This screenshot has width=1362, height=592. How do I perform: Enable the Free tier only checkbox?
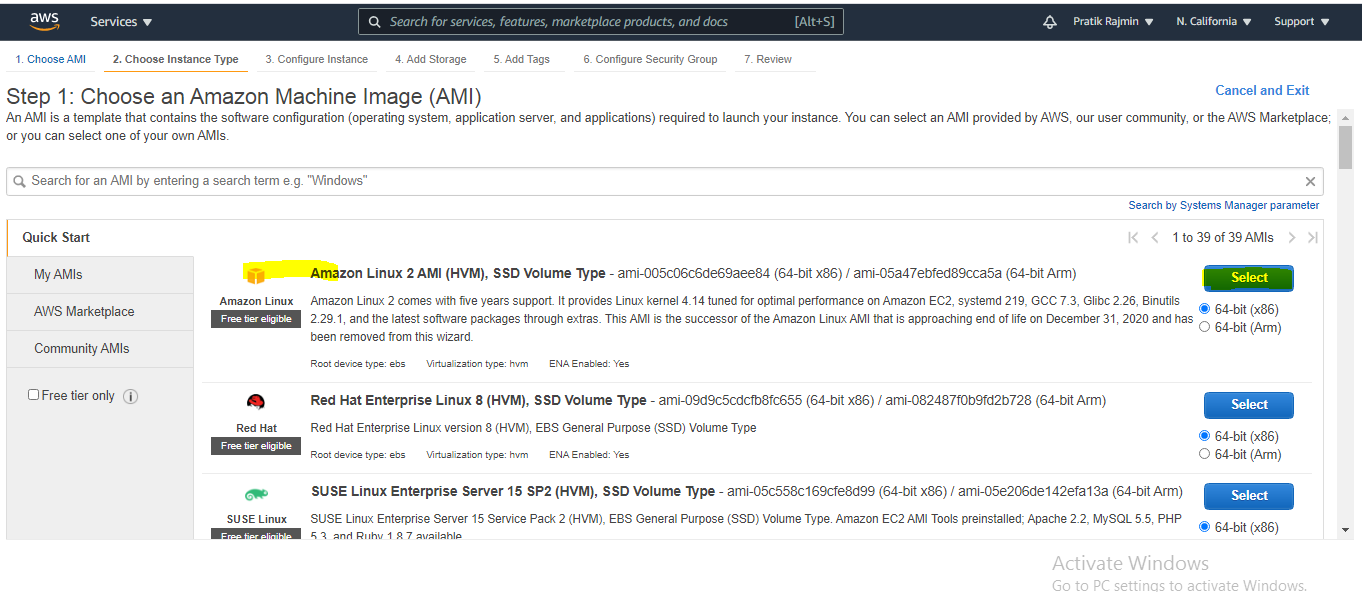pyautogui.click(x=33, y=395)
